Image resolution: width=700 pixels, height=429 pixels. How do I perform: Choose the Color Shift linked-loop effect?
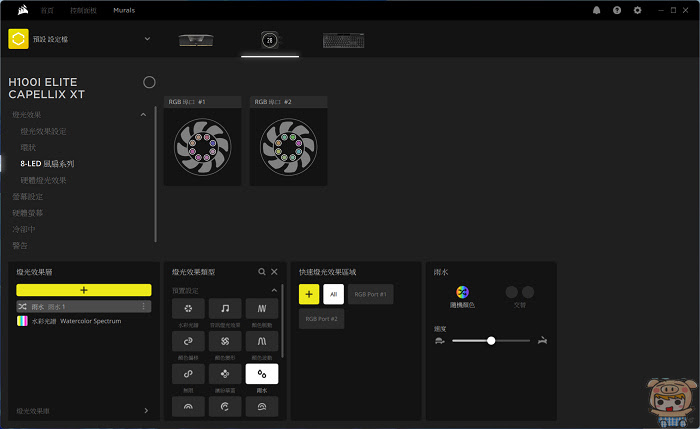pos(188,341)
